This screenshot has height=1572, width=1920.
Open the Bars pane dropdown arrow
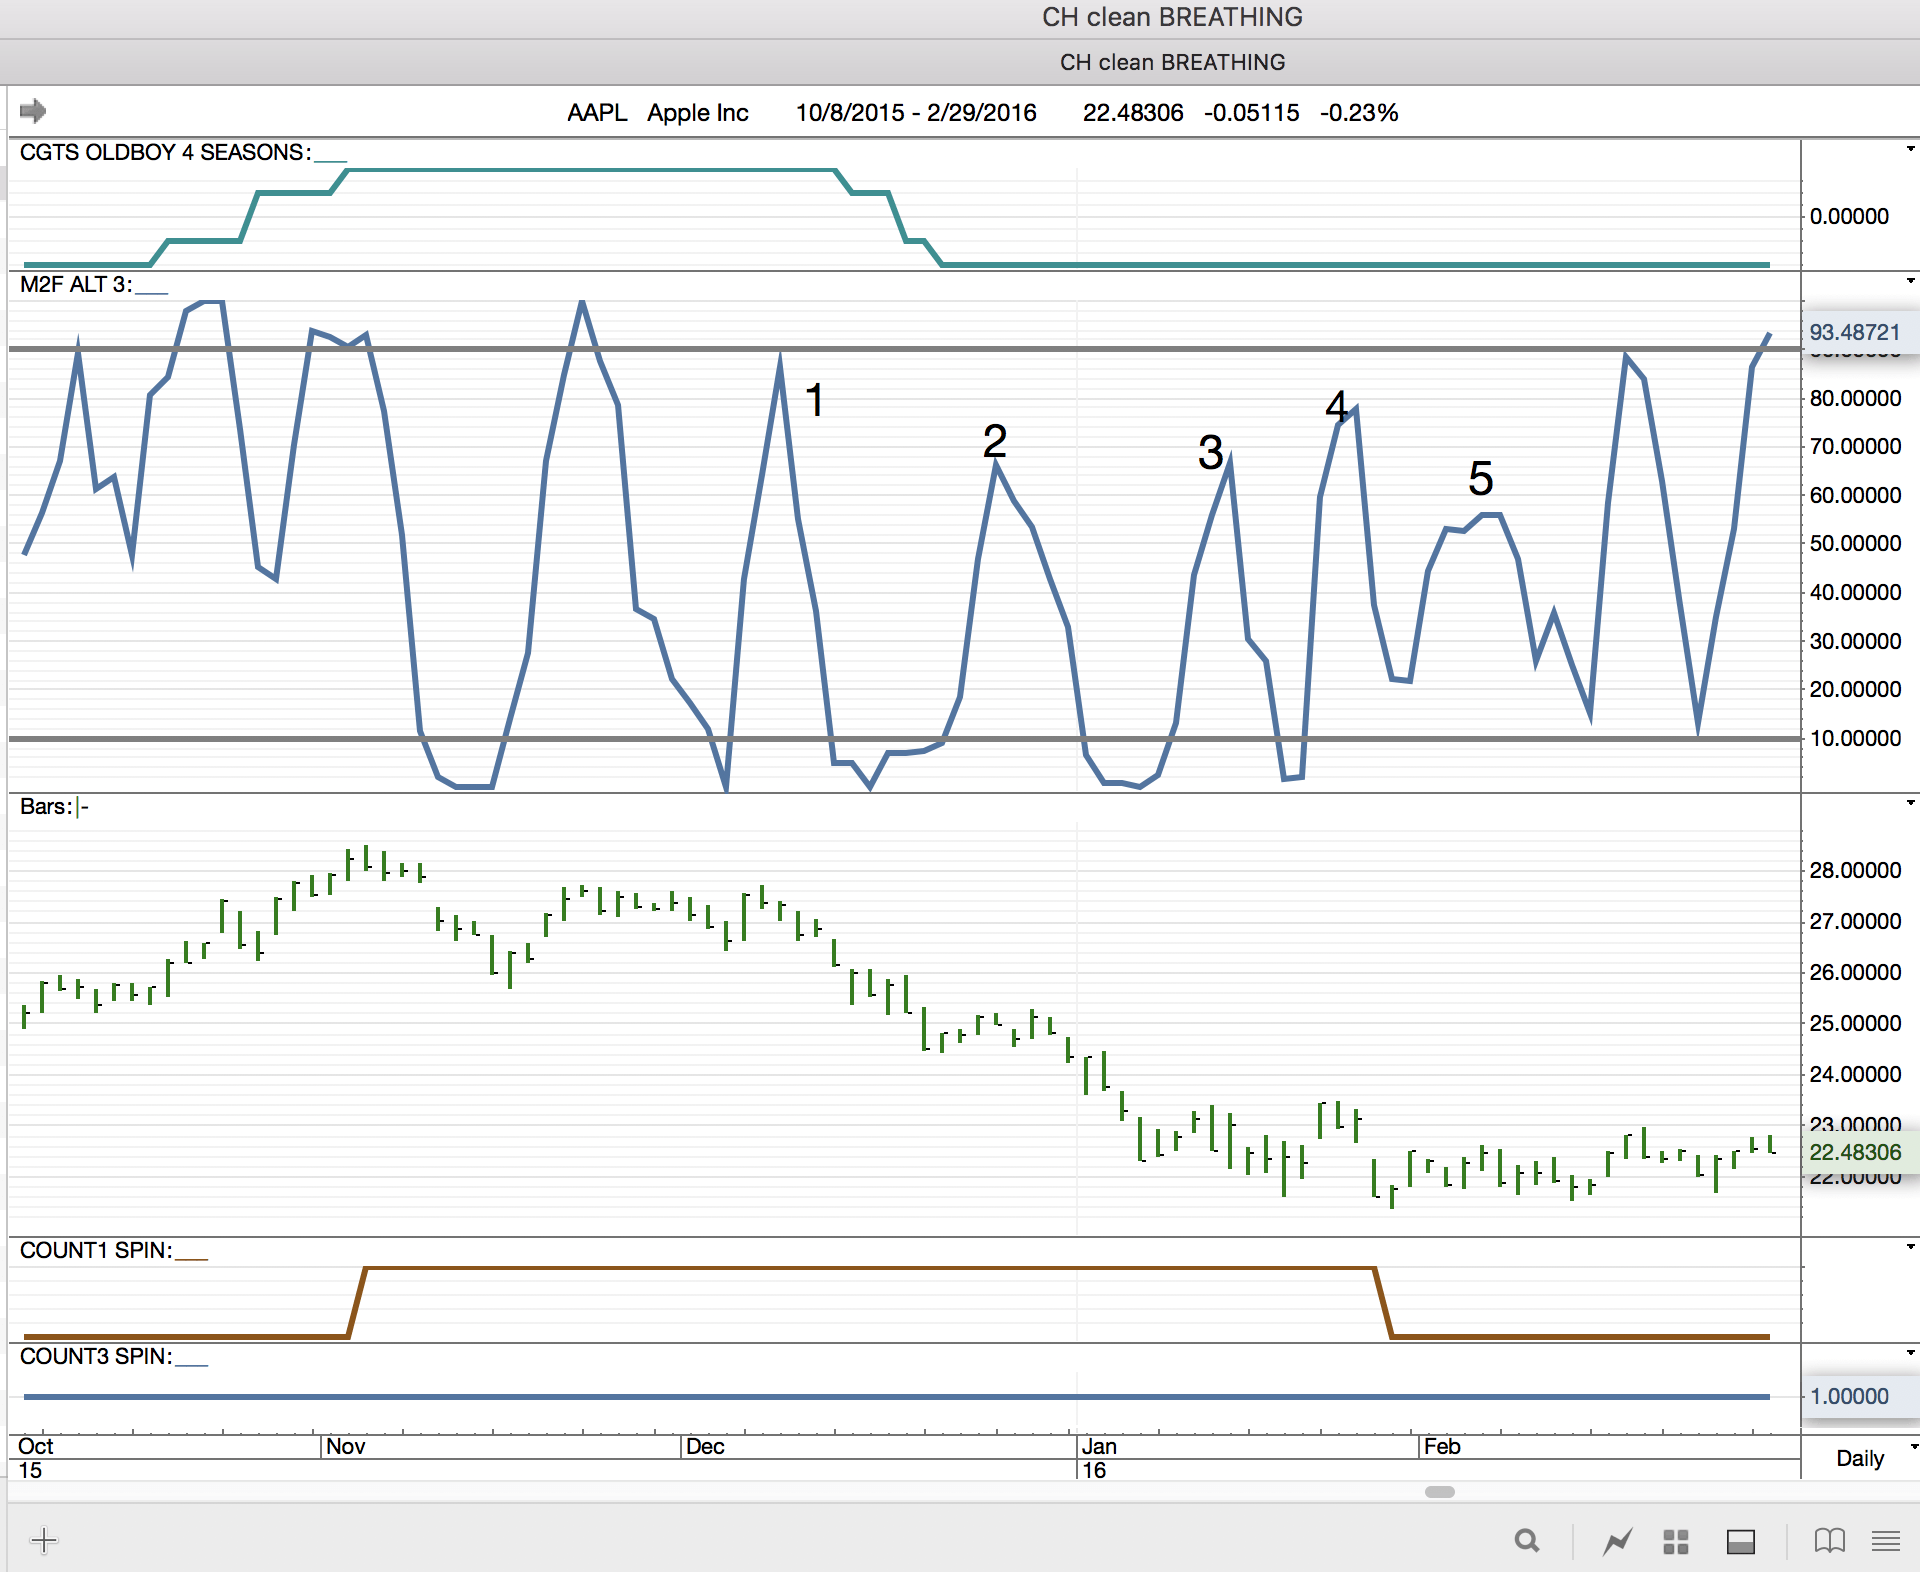click(x=1910, y=803)
